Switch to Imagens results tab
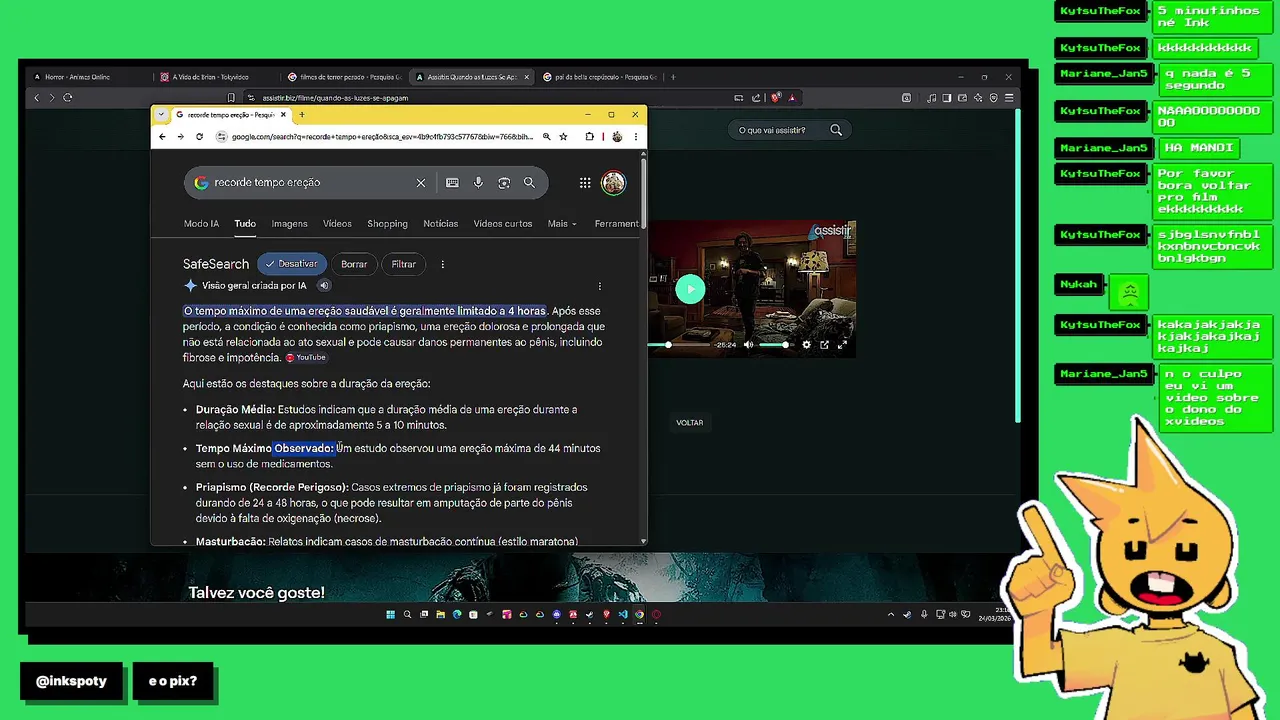 click(x=290, y=224)
